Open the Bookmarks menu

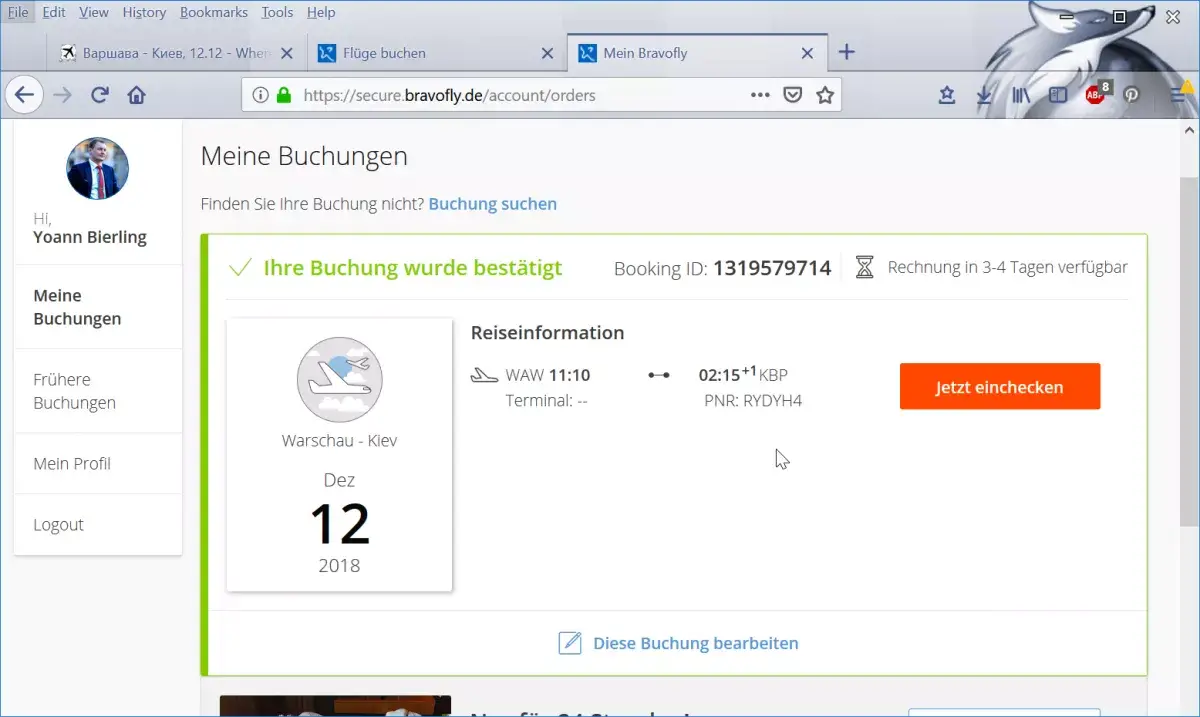(214, 12)
